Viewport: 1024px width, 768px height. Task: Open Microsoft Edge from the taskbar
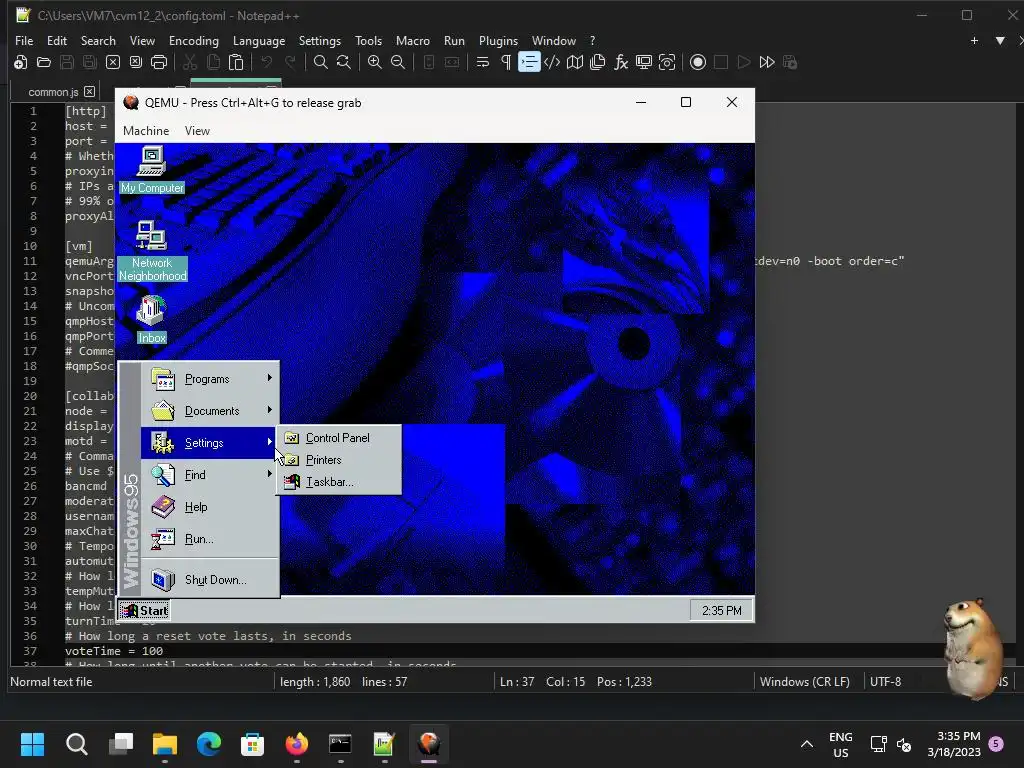tap(209, 744)
